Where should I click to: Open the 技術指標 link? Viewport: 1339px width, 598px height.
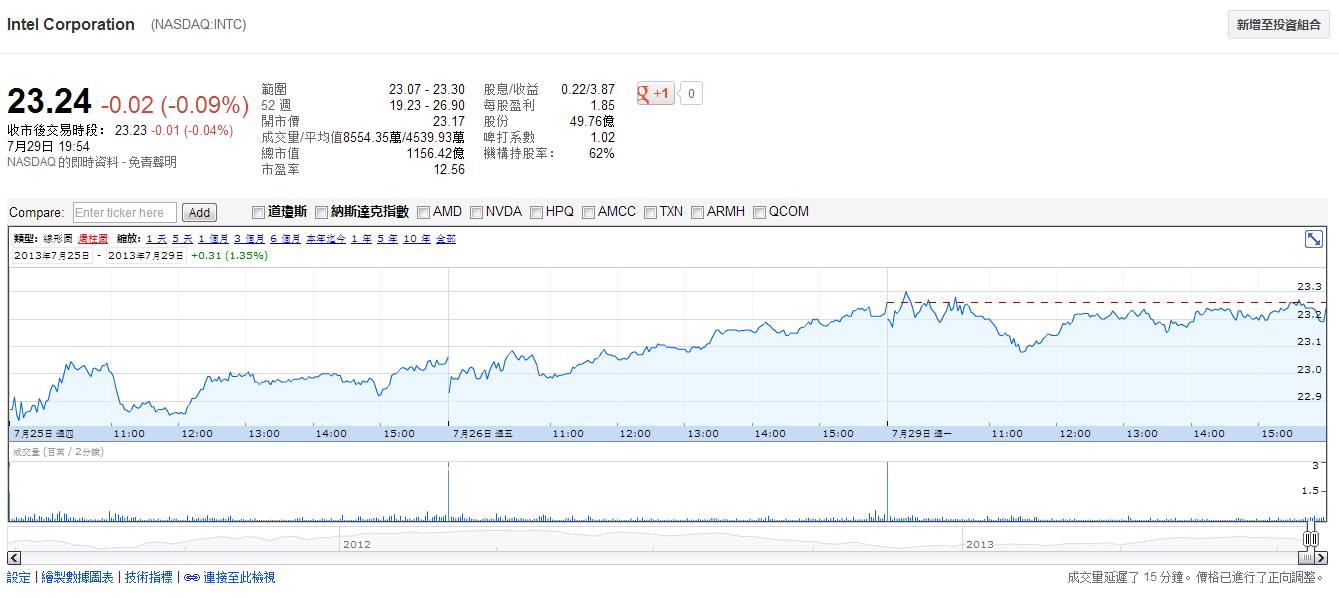(x=149, y=578)
